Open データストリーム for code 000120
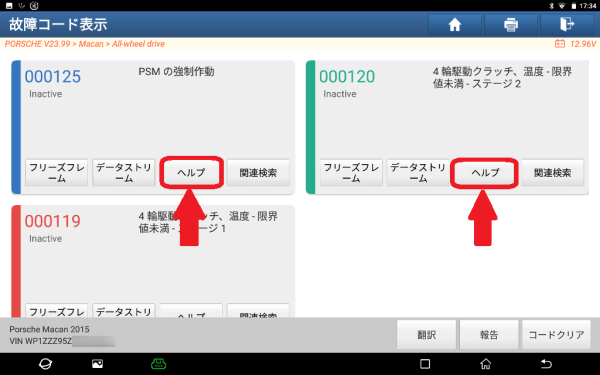The image size is (600, 375). coord(418,173)
